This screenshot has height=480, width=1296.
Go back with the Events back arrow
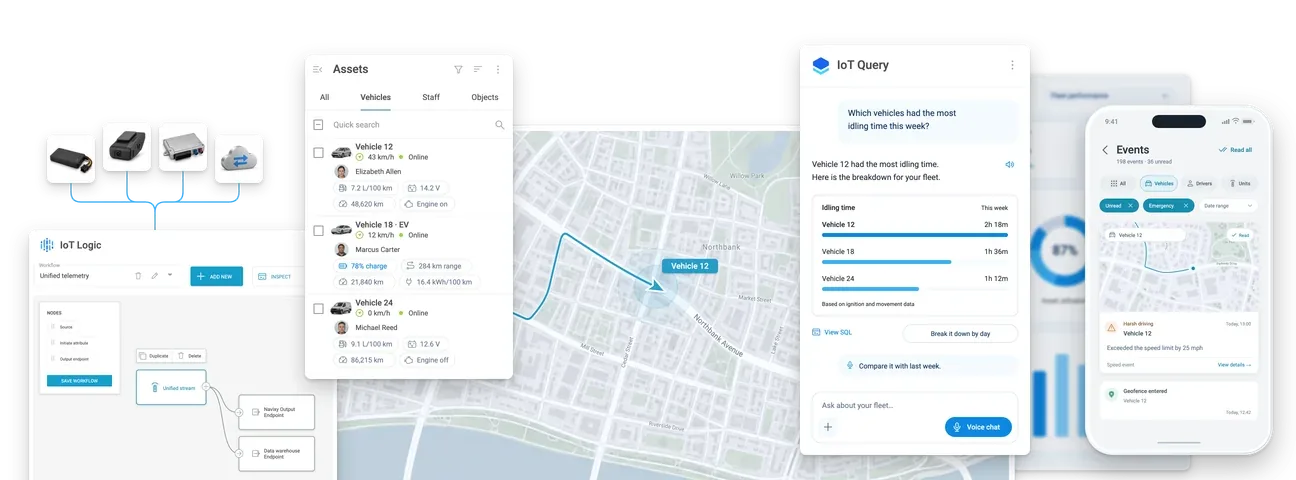1105,150
